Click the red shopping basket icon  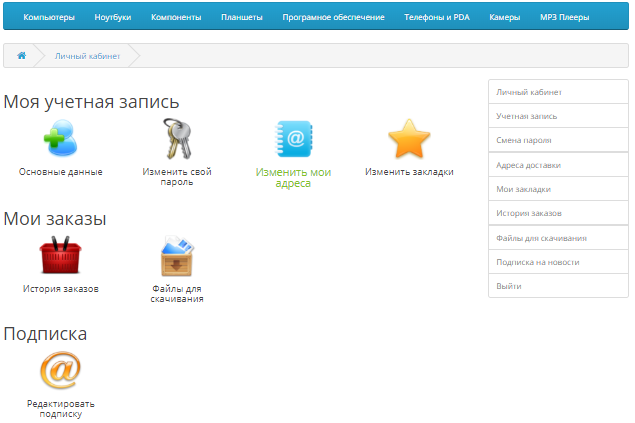(x=60, y=256)
